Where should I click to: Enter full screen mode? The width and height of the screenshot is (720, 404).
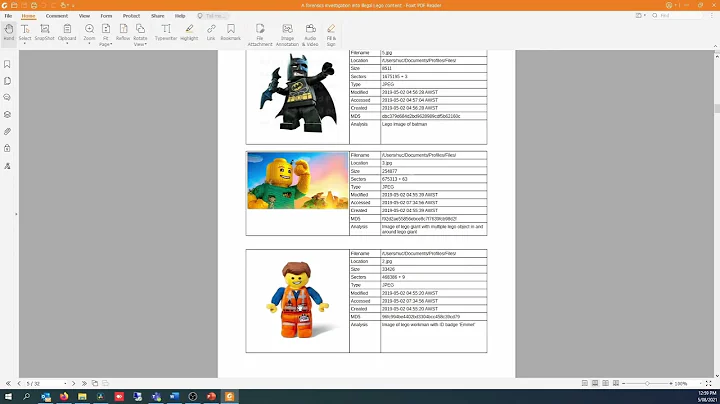tap(709, 383)
